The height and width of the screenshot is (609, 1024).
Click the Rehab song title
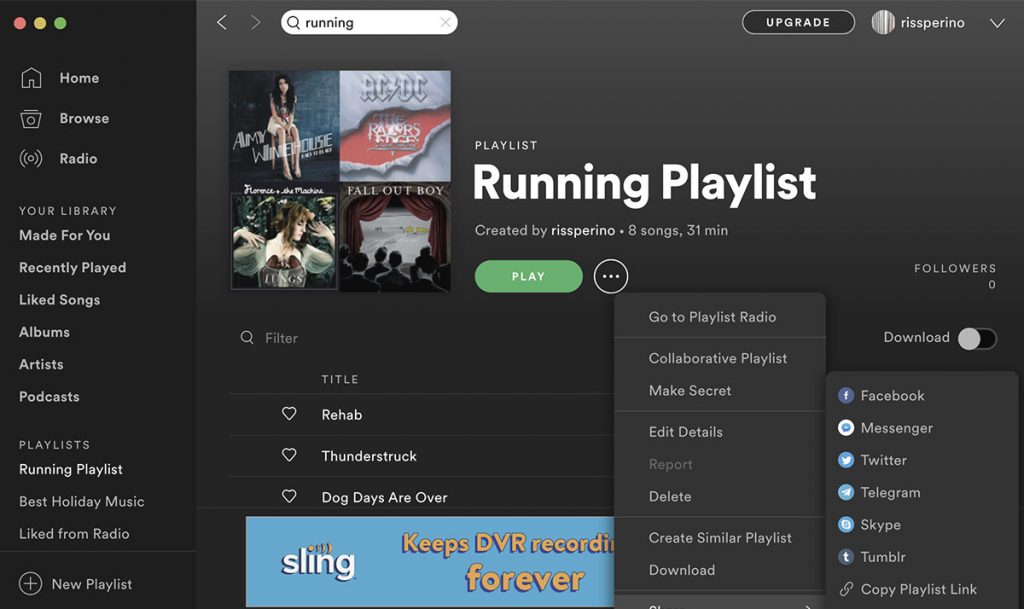tap(342, 414)
